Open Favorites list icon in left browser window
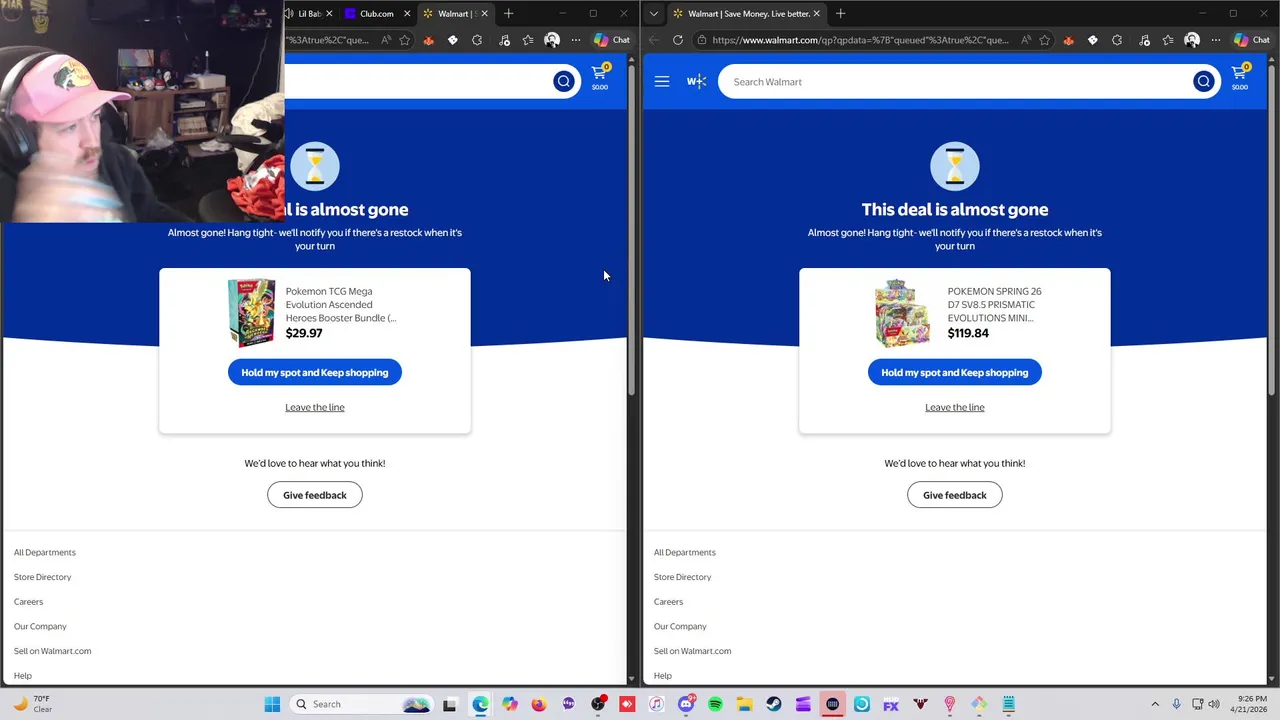1280x720 pixels. tap(528, 40)
